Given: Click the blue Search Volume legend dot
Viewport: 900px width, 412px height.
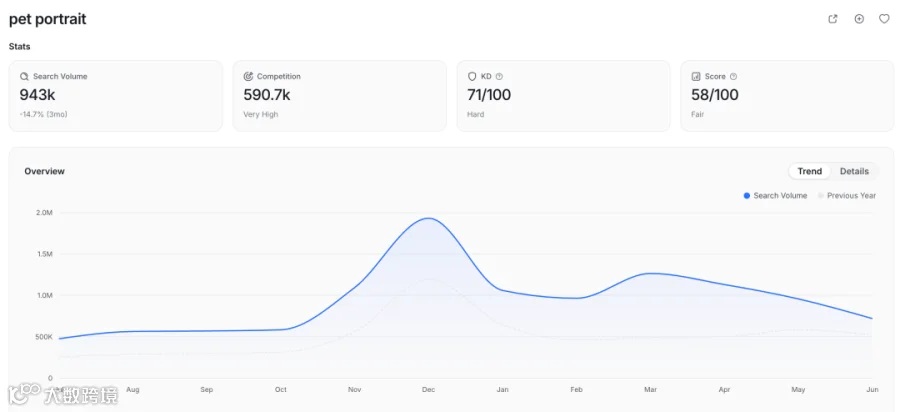Looking at the screenshot, I should (x=747, y=196).
